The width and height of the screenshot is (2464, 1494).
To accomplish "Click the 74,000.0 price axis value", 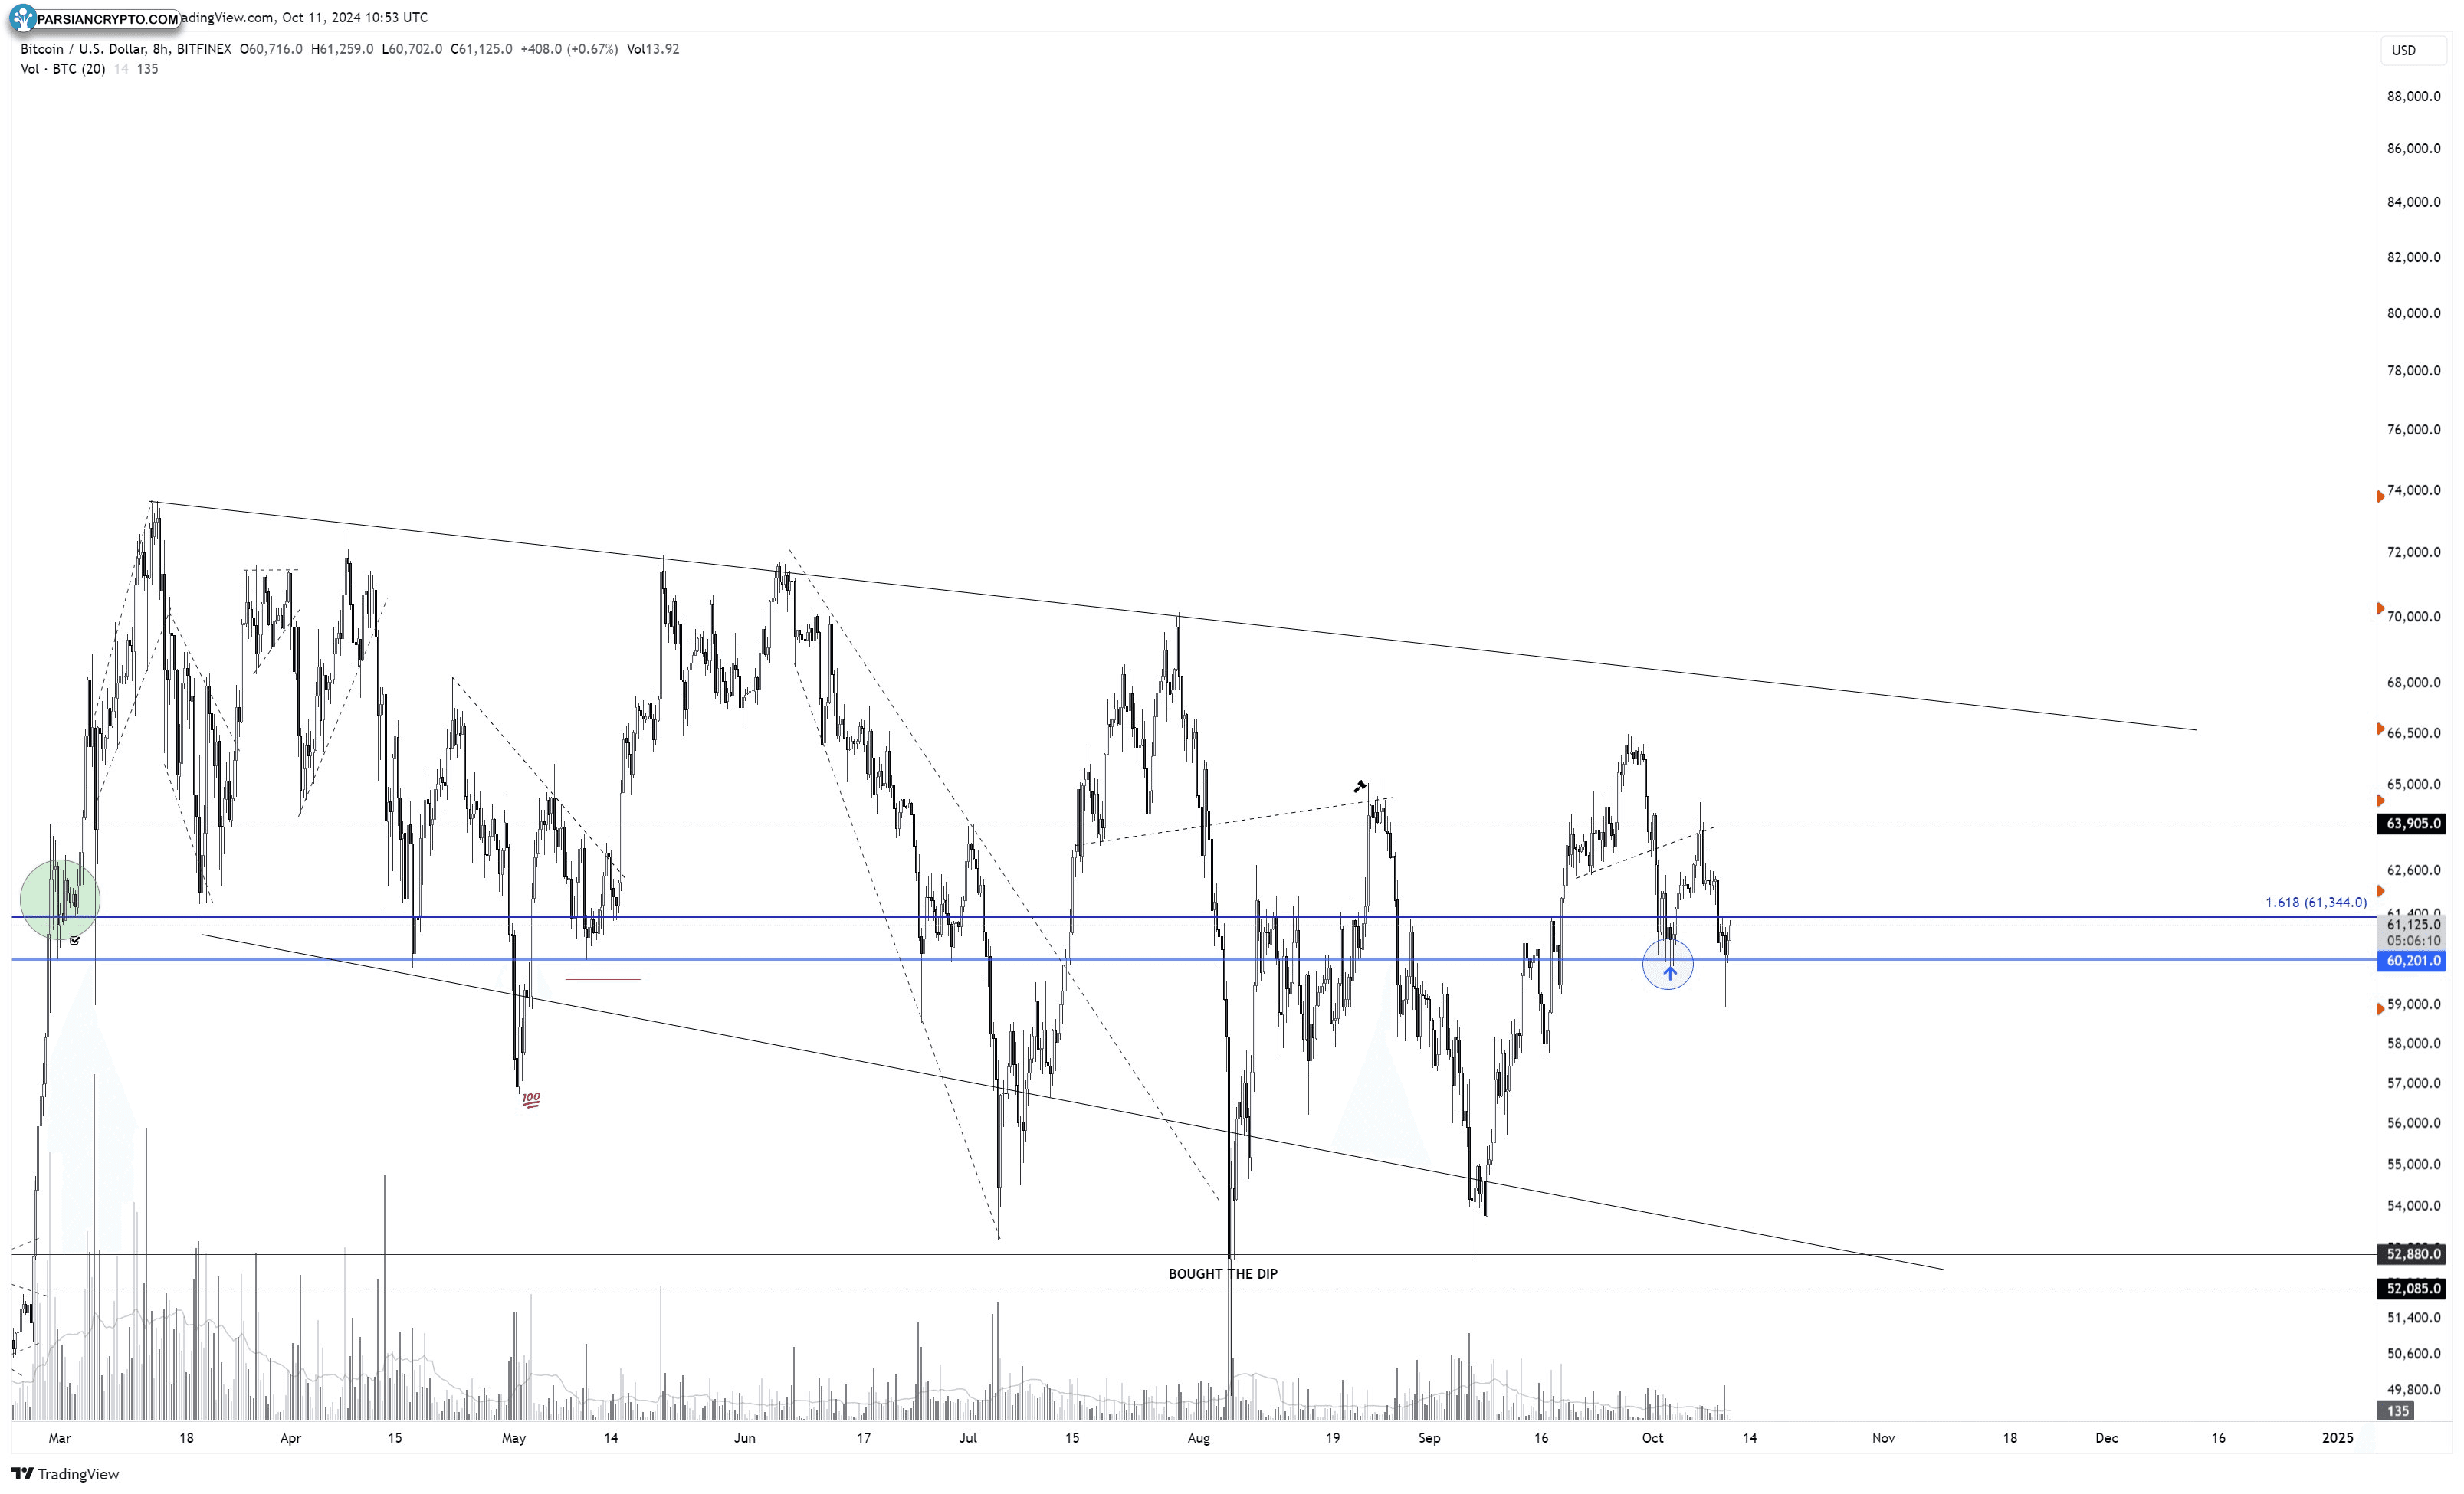I will point(2413,490).
